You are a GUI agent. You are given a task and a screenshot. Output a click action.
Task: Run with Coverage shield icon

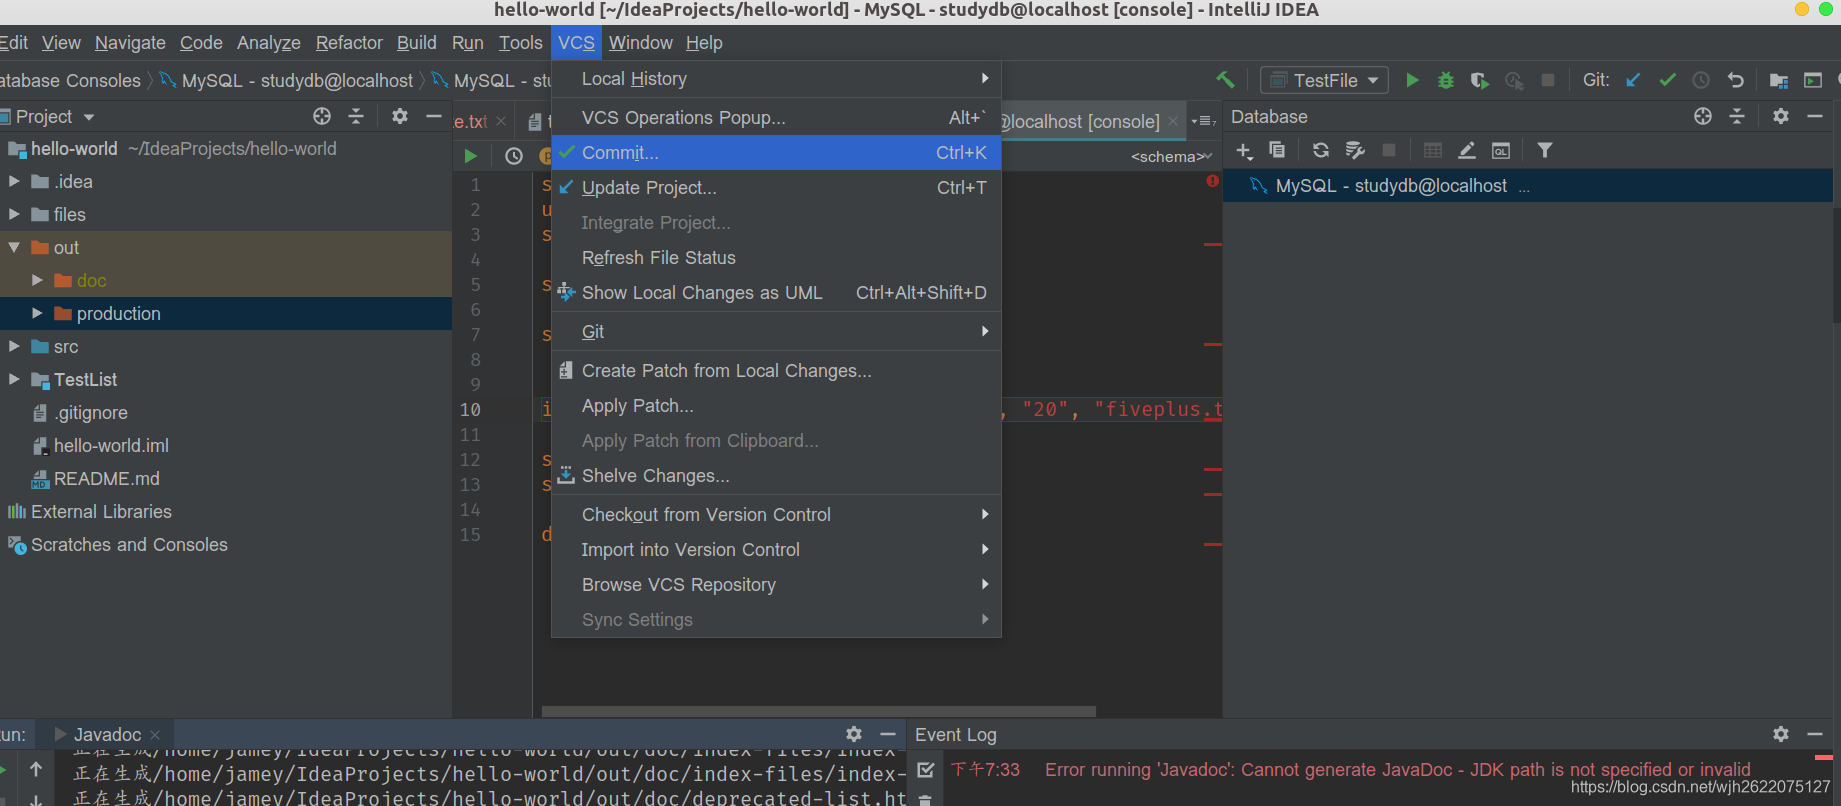(x=1480, y=80)
